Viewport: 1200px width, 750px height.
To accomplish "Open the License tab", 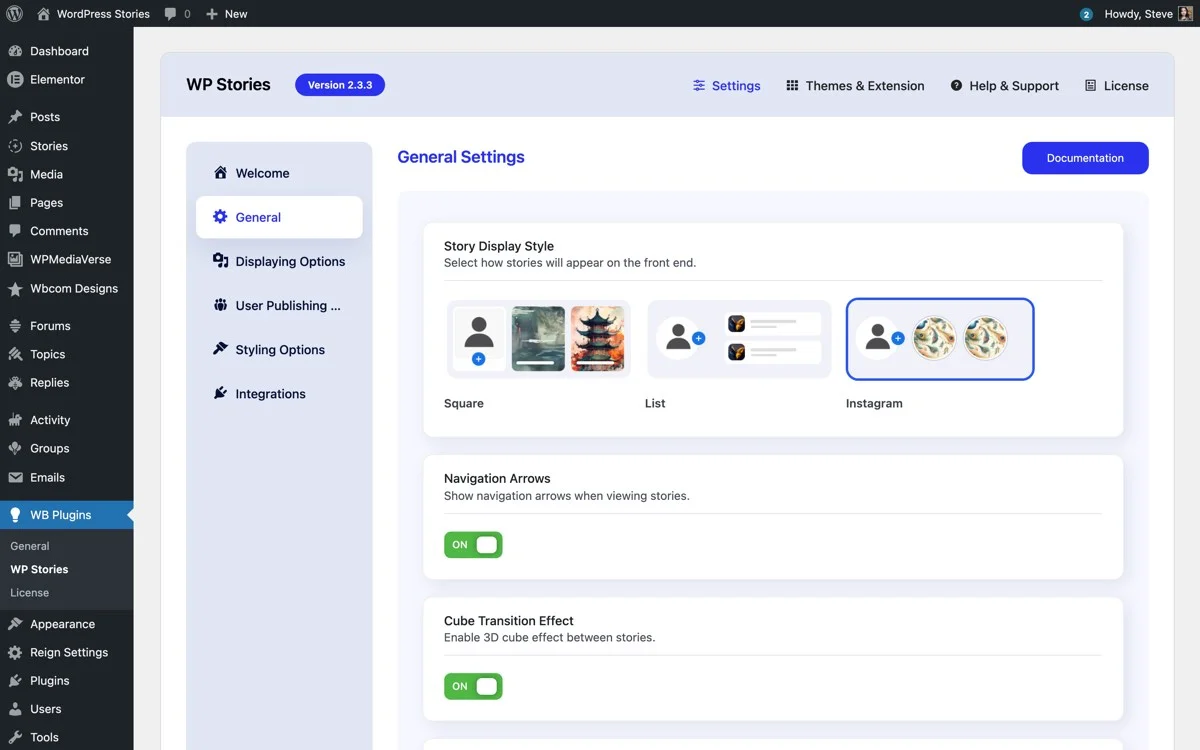I will [x=1117, y=85].
